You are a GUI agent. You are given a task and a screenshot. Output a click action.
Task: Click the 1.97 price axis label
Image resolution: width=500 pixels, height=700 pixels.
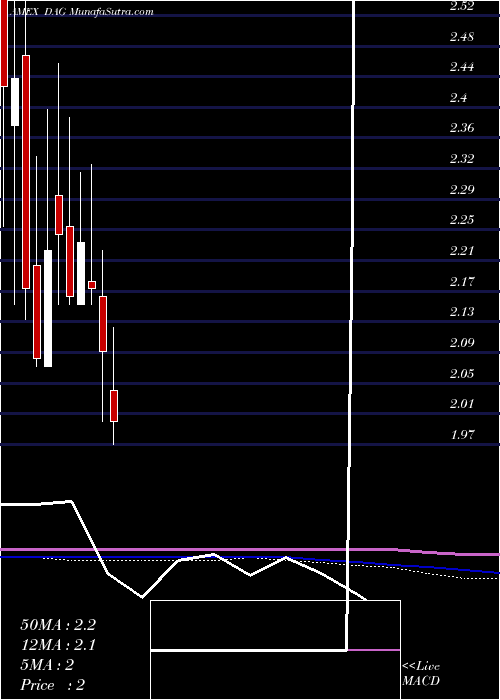click(x=462, y=434)
